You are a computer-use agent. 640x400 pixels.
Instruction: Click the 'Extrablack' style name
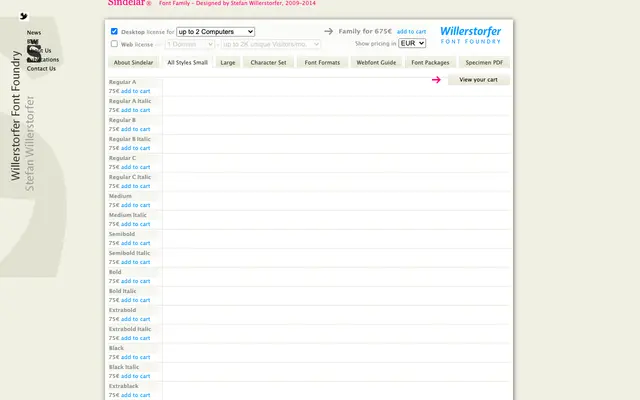(x=123, y=386)
